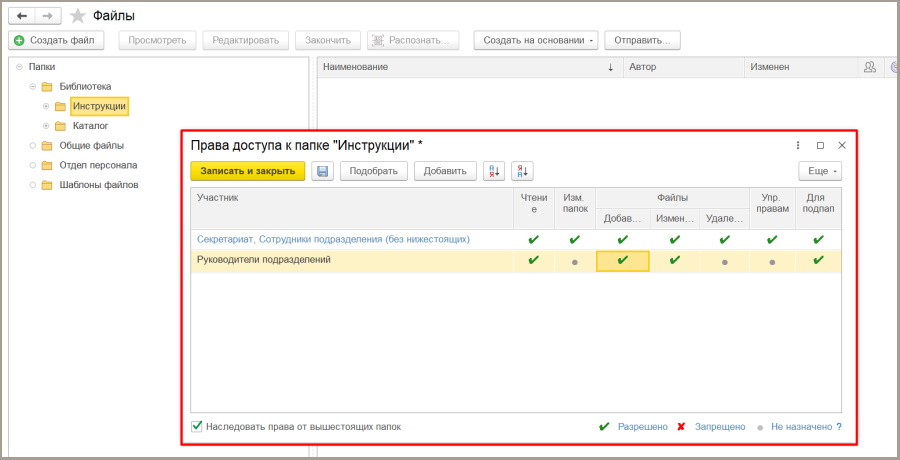Click the Подобрать button
Screen dimensions: 900x460
point(374,171)
